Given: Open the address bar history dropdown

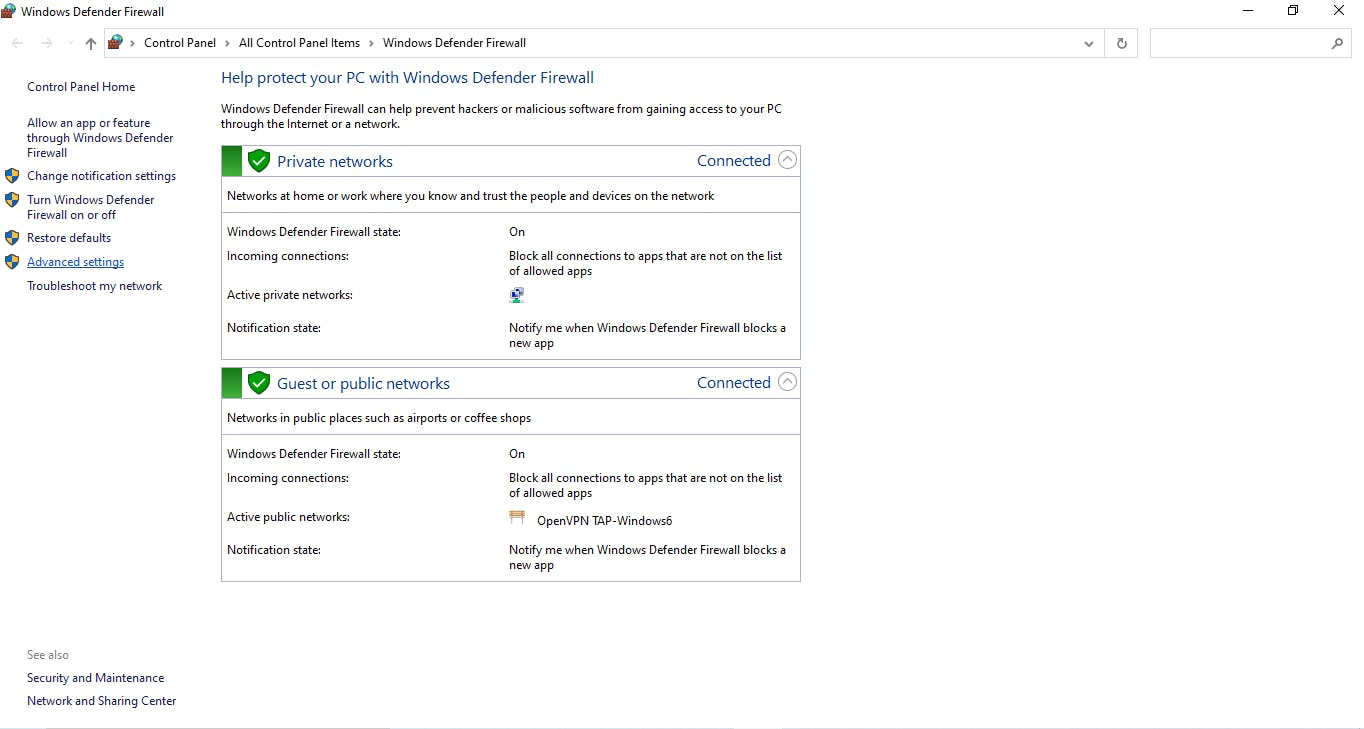Looking at the screenshot, I should pos(1089,43).
